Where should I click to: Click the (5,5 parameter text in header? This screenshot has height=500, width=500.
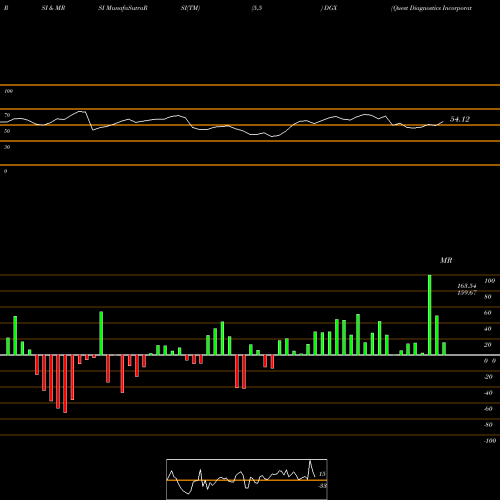257,8
